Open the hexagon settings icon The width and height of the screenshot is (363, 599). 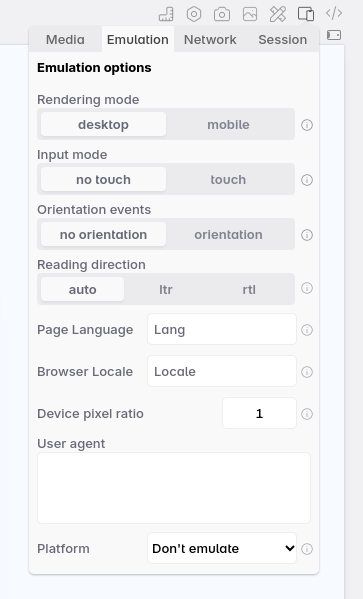tap(194, 14)
